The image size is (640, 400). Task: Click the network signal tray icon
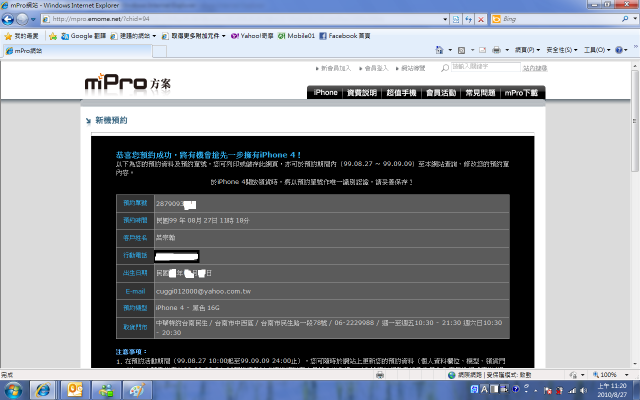click(x=572, y=390)
